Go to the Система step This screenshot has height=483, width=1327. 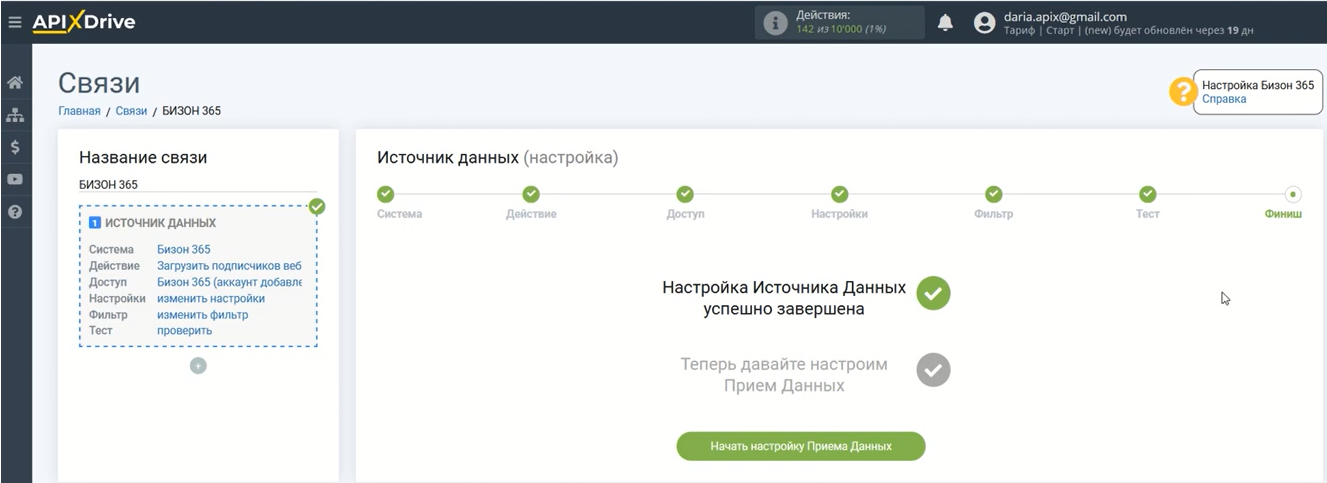click(x=385, y=194)
